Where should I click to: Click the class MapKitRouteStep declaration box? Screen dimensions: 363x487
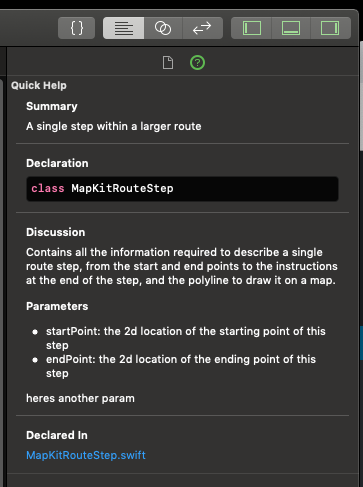click(182, 189)
